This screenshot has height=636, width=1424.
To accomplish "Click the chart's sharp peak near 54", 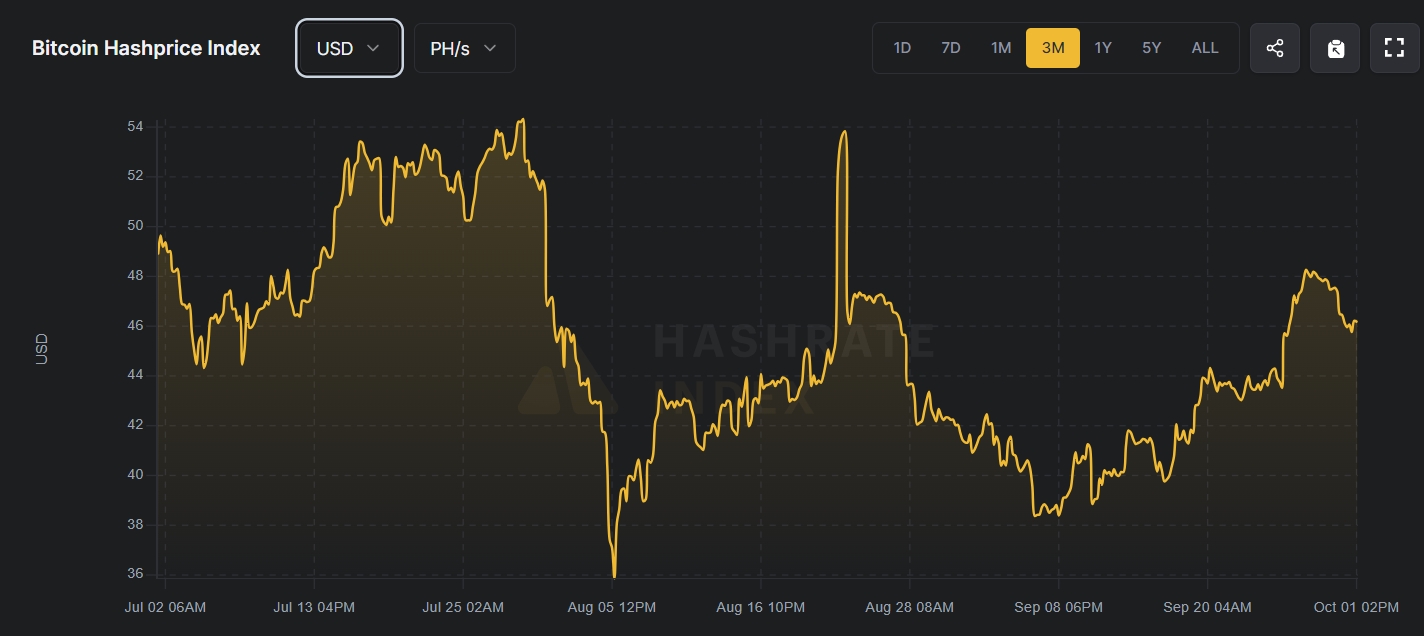I will (845, 132).
